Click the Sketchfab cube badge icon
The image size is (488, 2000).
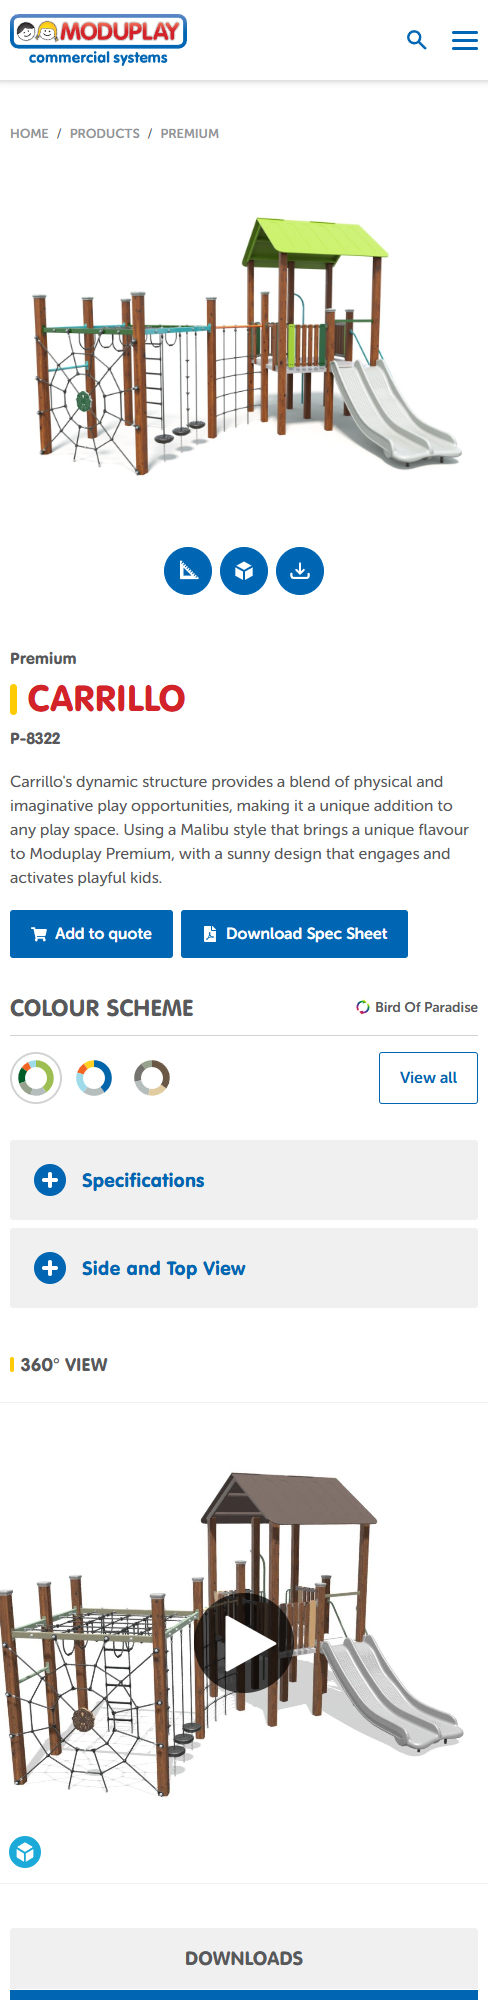pyautogui.click(x=25, y=1852)
